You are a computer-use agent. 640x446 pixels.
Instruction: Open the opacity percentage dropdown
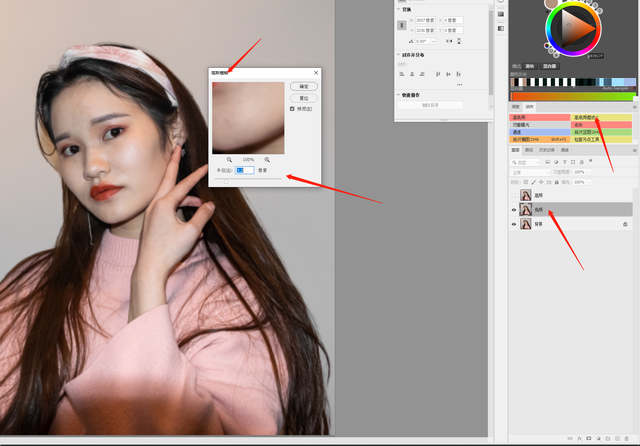tap(589, 172)
